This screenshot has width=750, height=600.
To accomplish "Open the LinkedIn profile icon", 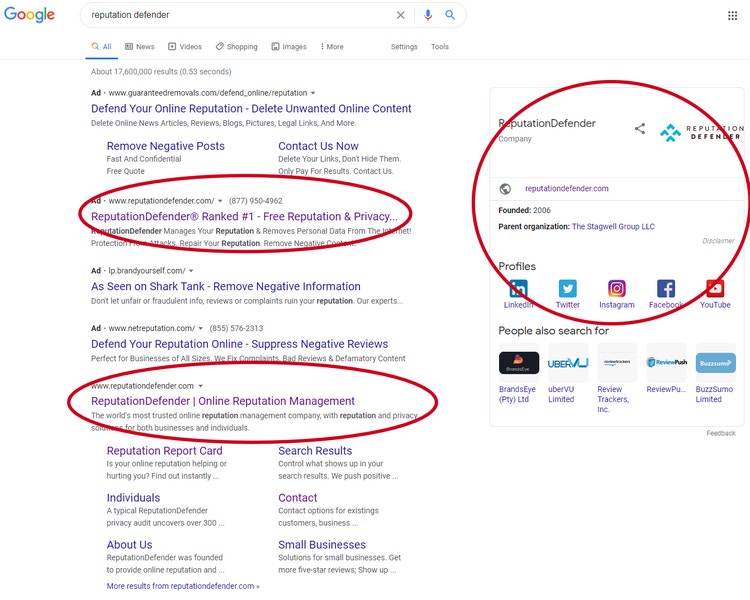I will coord(518,289).
